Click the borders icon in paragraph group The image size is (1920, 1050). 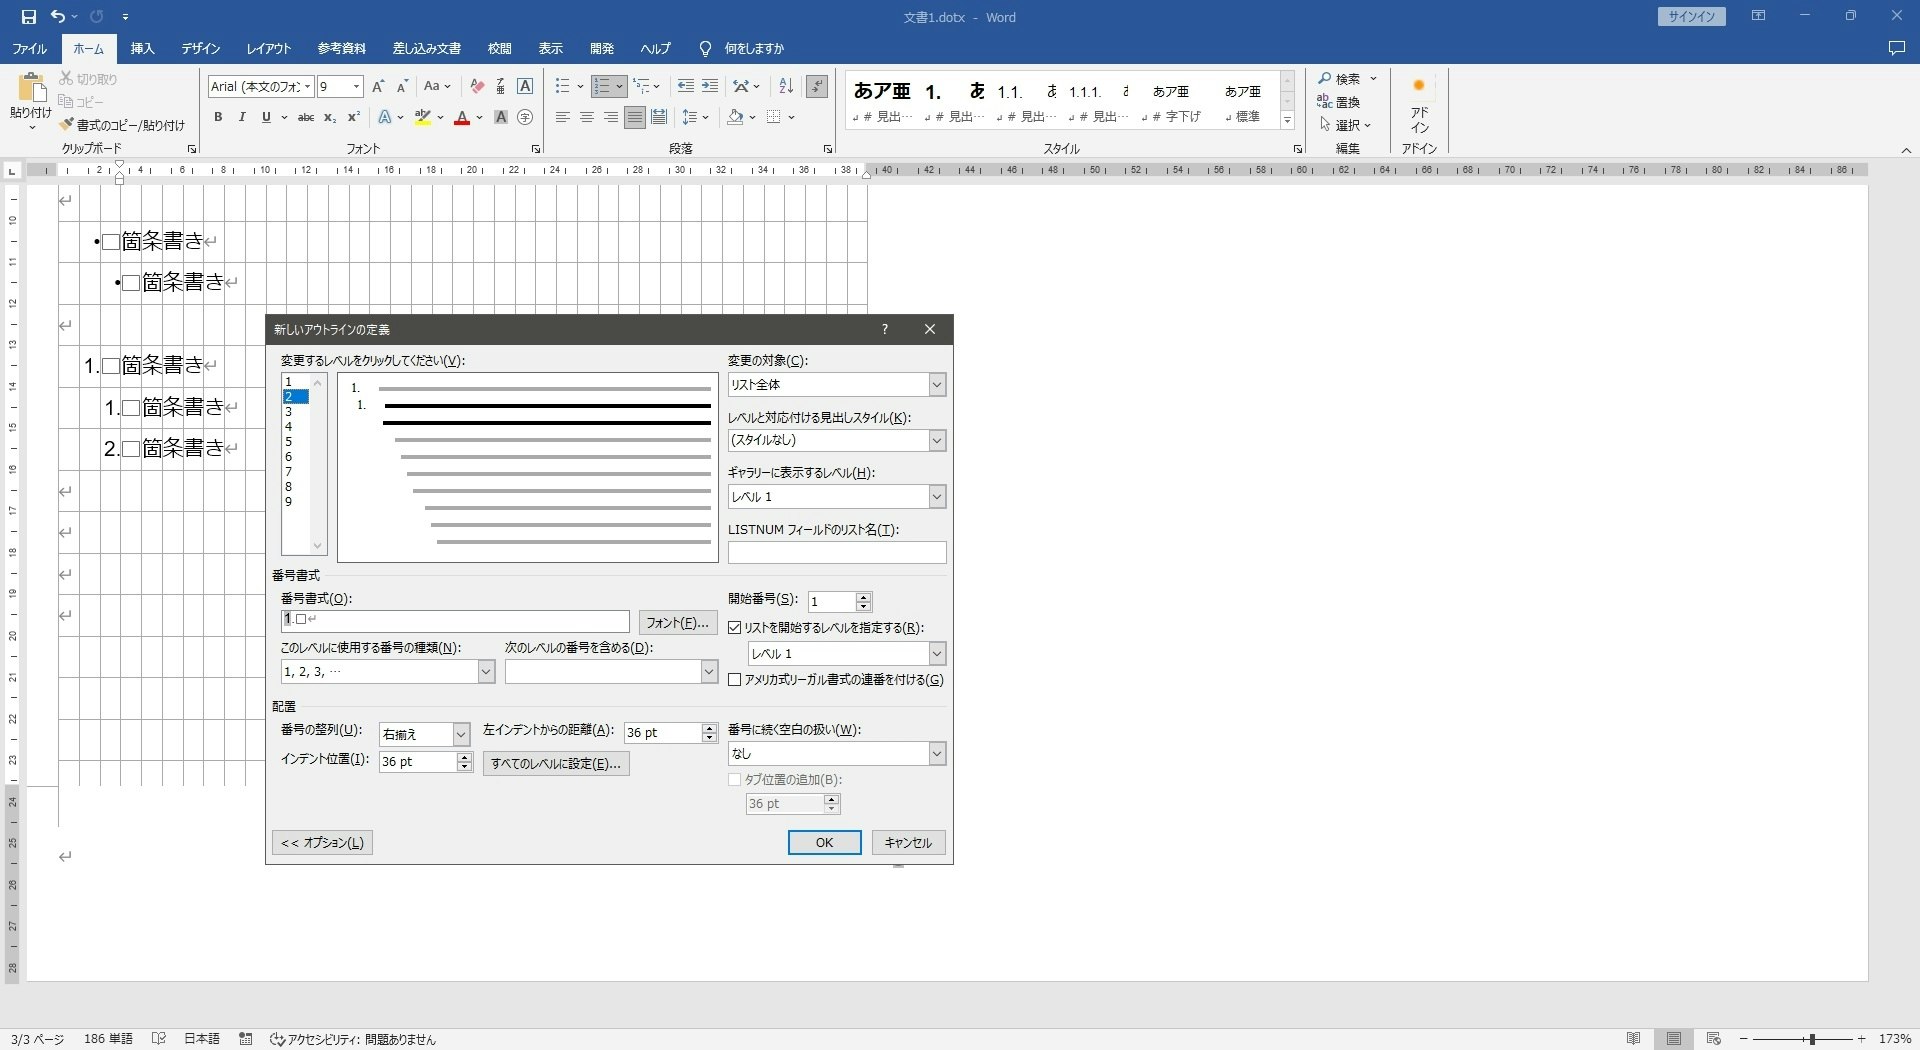click(x=774, y=117)
